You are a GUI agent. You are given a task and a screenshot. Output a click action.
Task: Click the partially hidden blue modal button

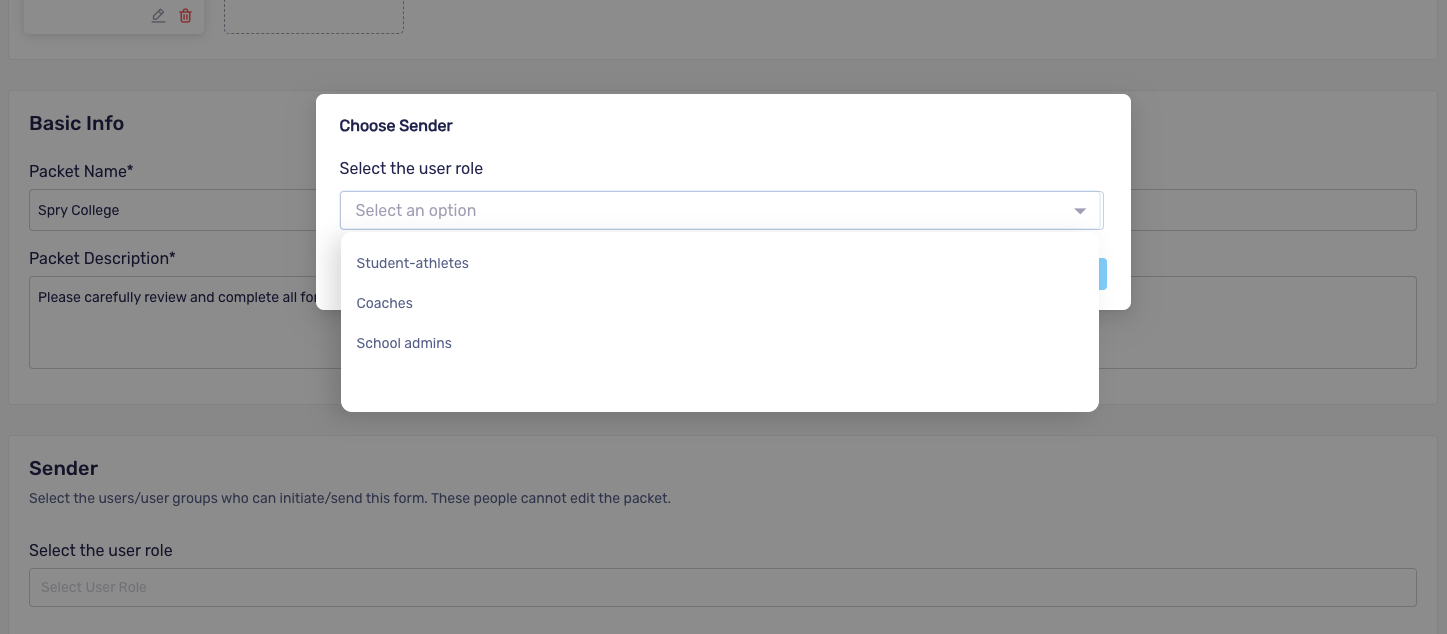coord(1103,274)
